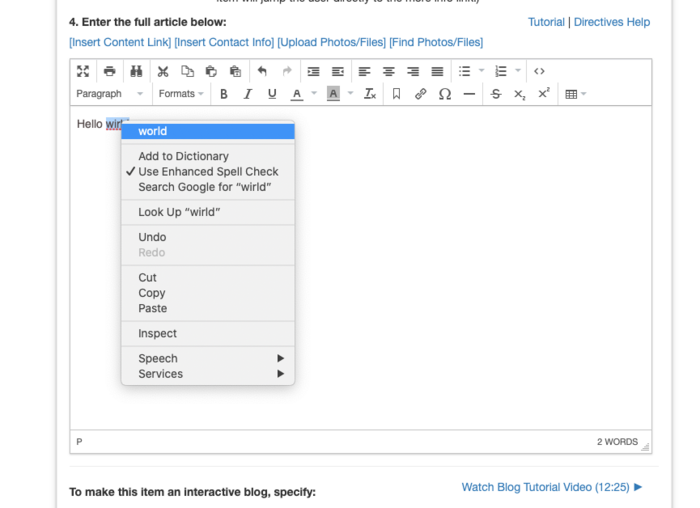Click the increase indent icon
The height and width of the screenshot is (508, 700).
313,71
